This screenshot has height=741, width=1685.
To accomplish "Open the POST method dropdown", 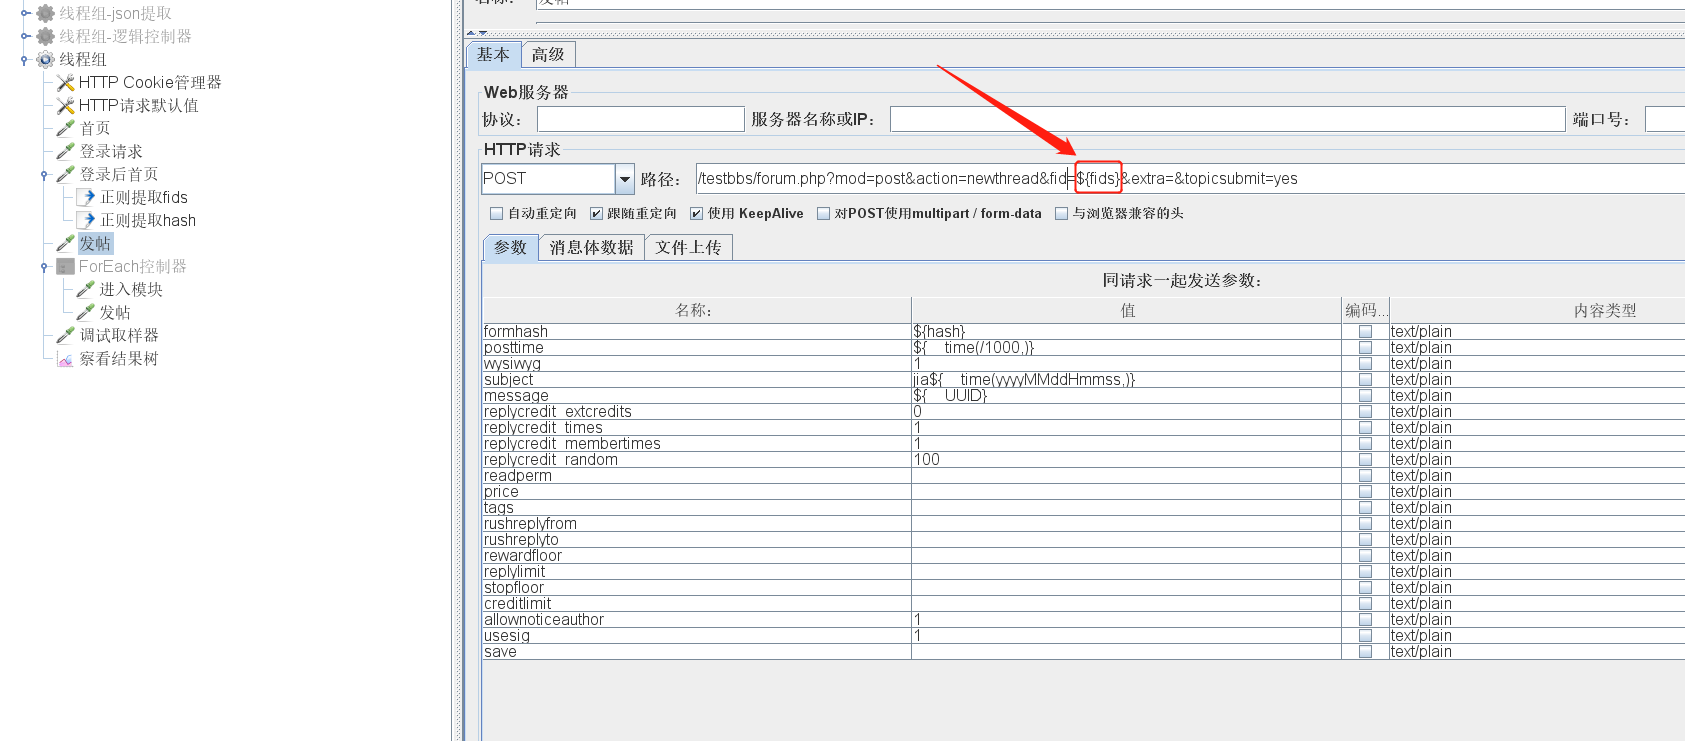I will (x=625, y=179).
